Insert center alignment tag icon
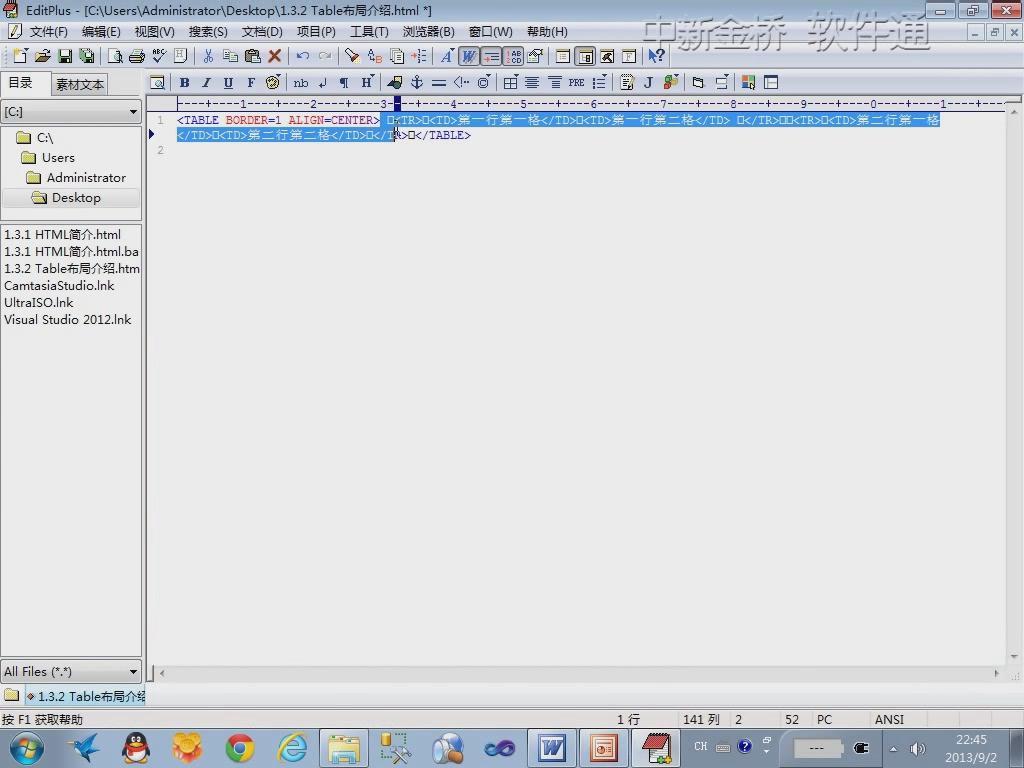 pyautogui.click(x=532, y=83)
